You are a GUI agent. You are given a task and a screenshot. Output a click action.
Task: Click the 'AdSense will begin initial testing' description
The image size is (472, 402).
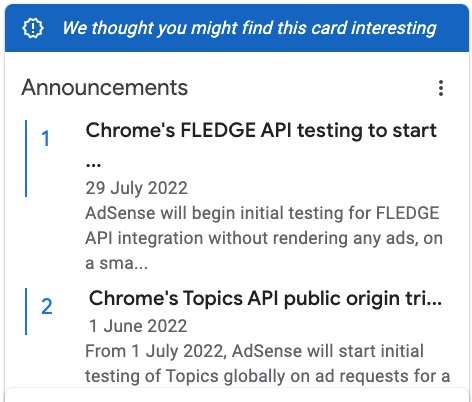pyautogui.click(x=262, y=213)
